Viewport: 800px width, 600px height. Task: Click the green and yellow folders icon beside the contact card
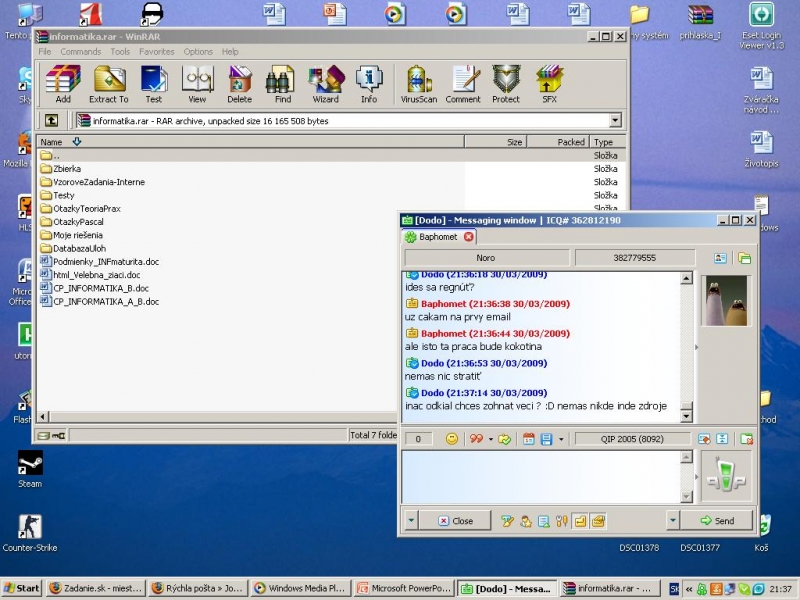coord(744,258)
